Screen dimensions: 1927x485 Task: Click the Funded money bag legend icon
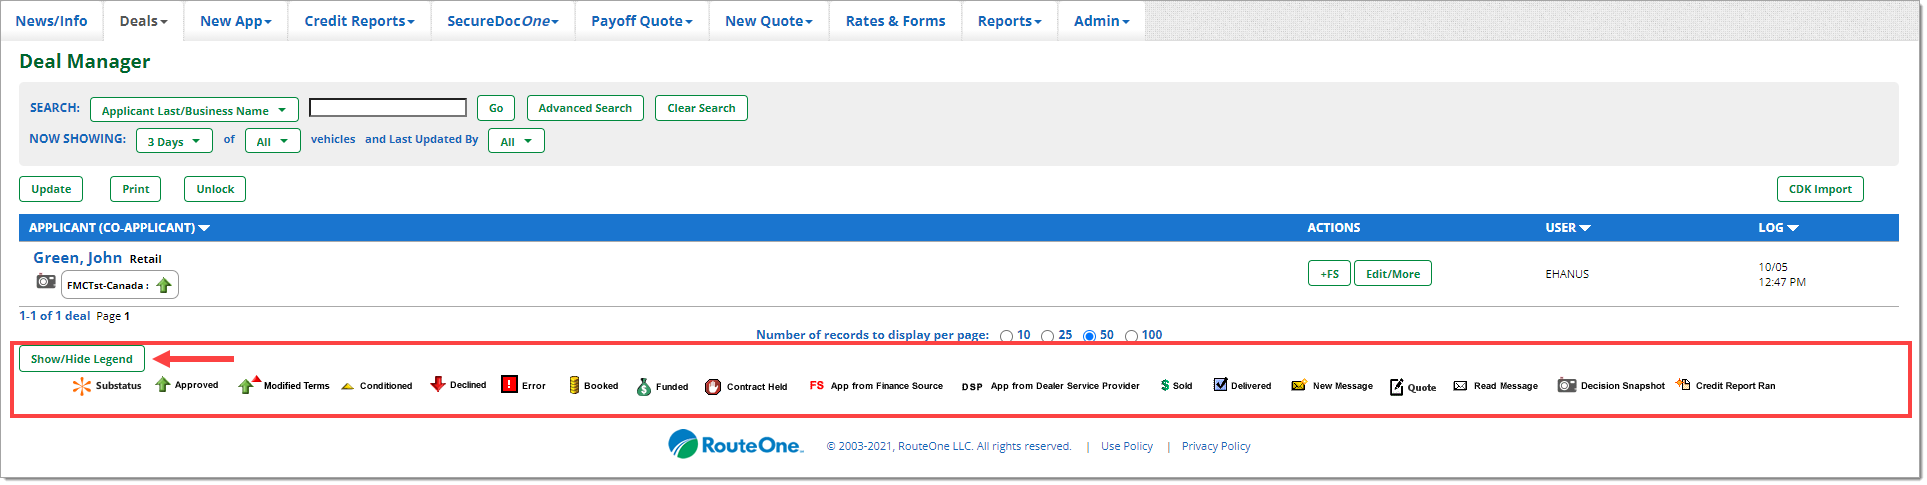click(644, 386)
